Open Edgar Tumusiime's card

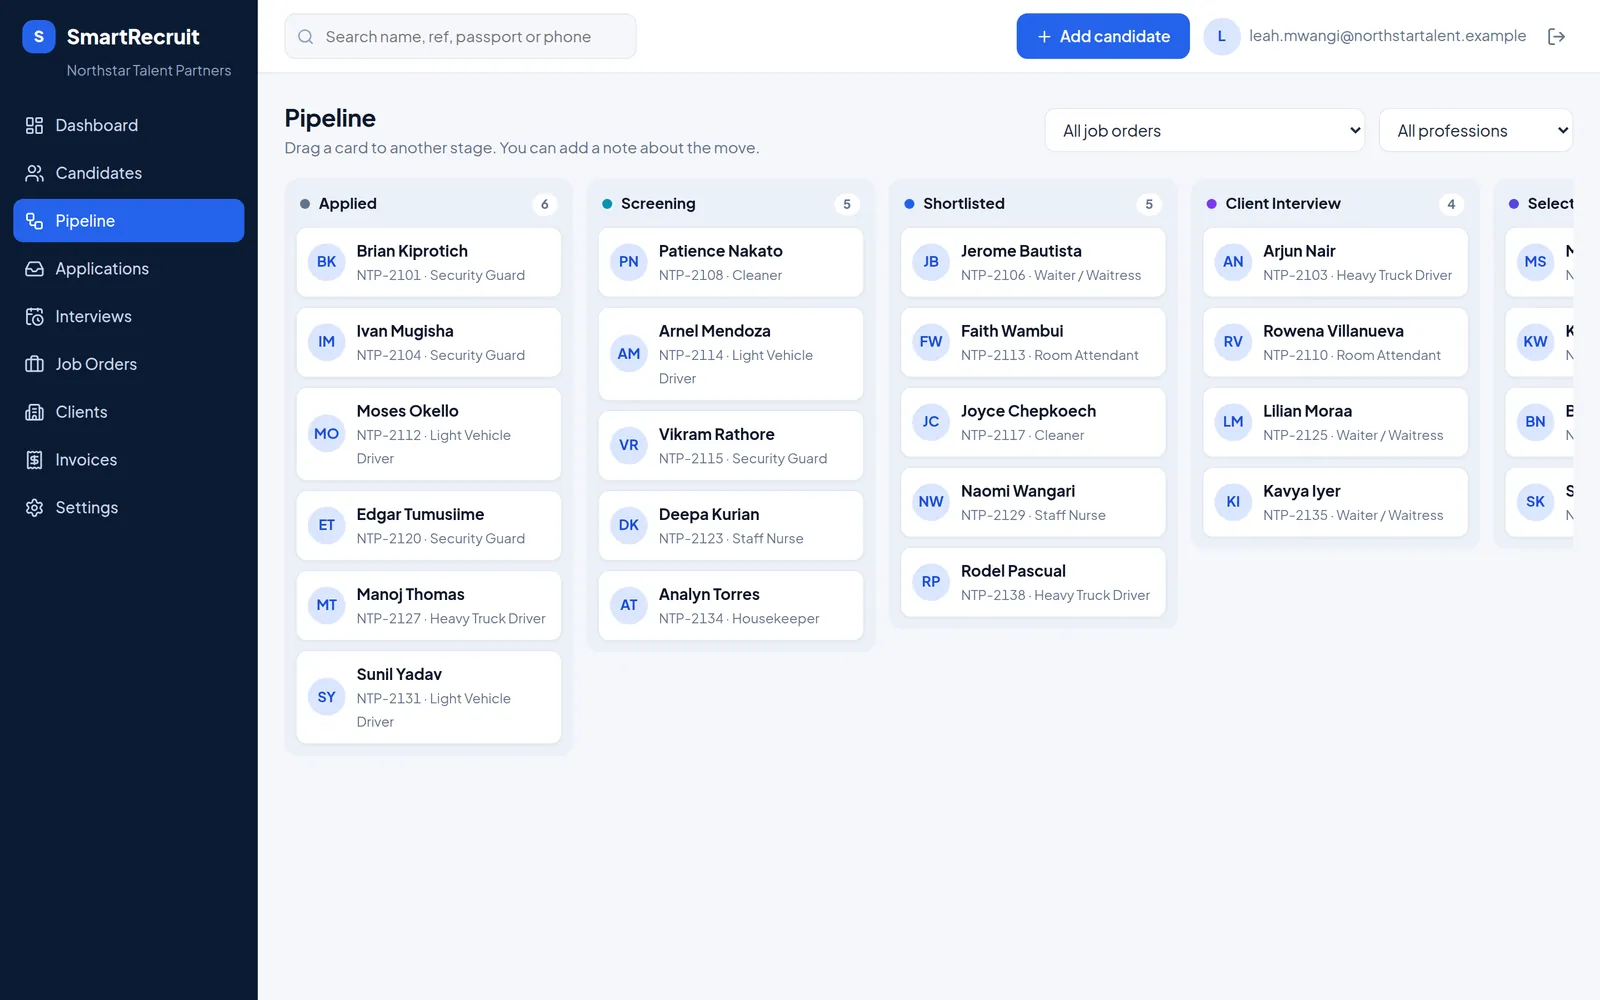coord(429,525)
